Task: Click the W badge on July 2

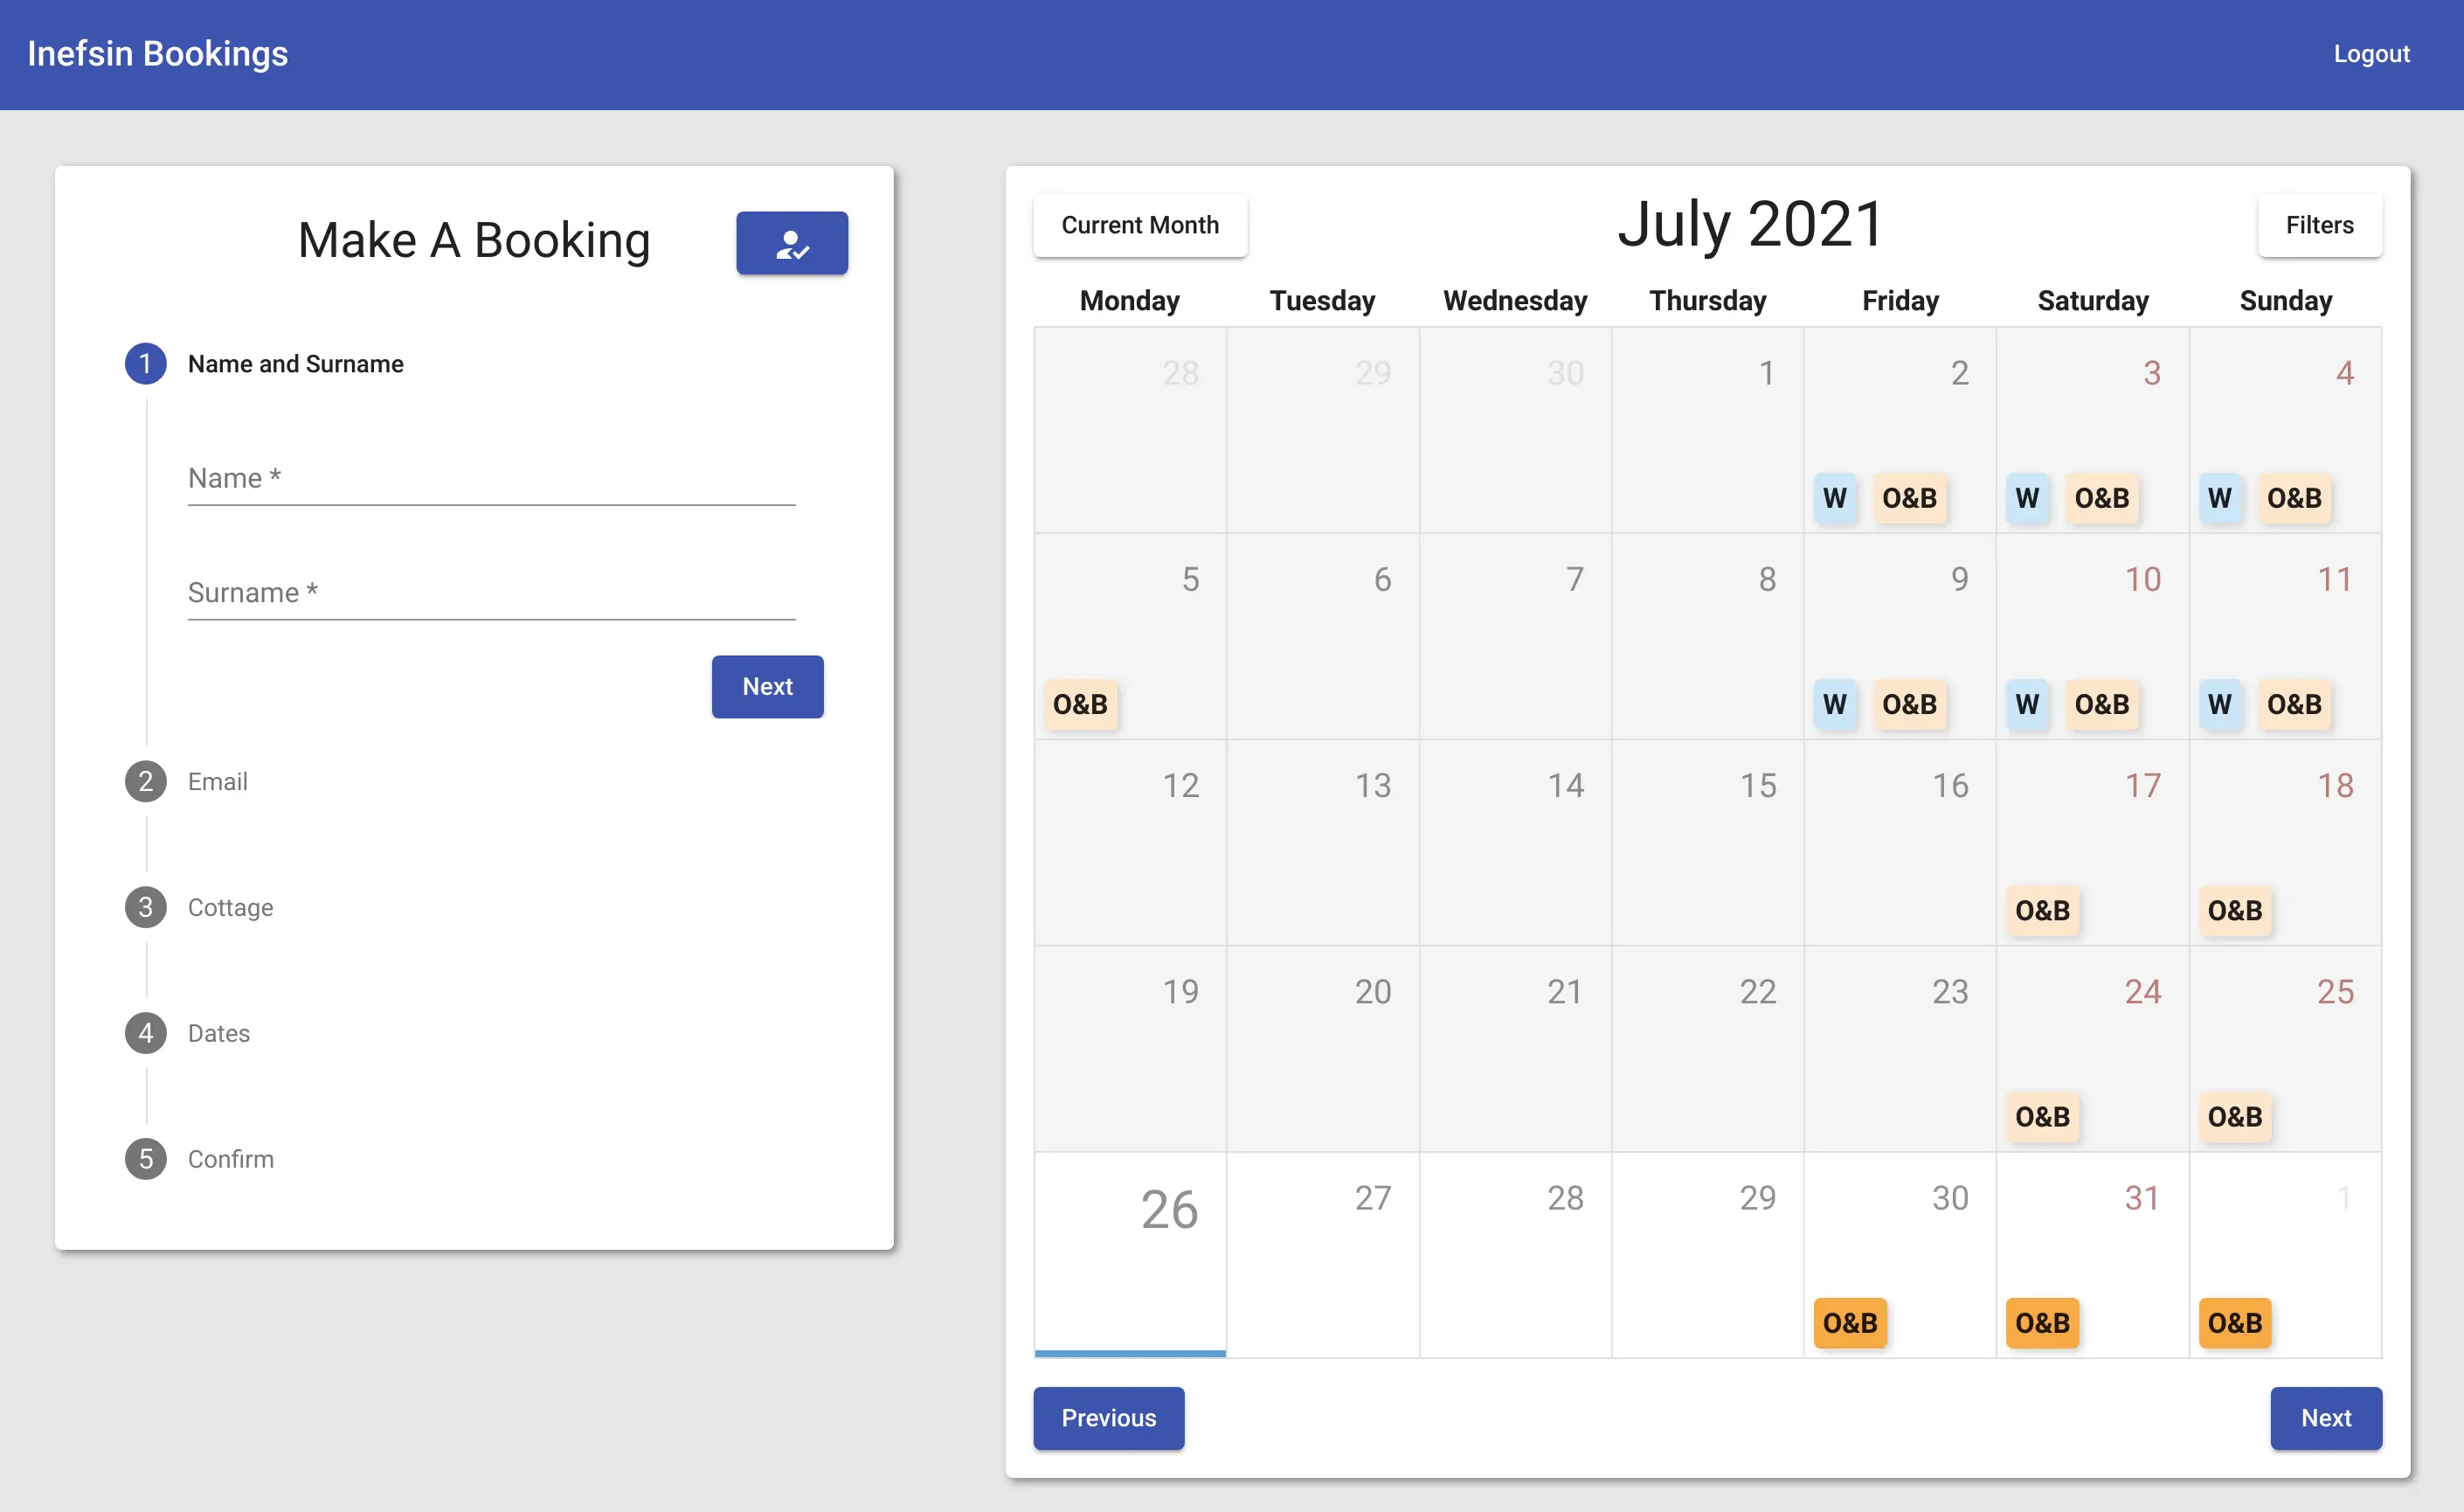Action: (x=1834, y=498)
